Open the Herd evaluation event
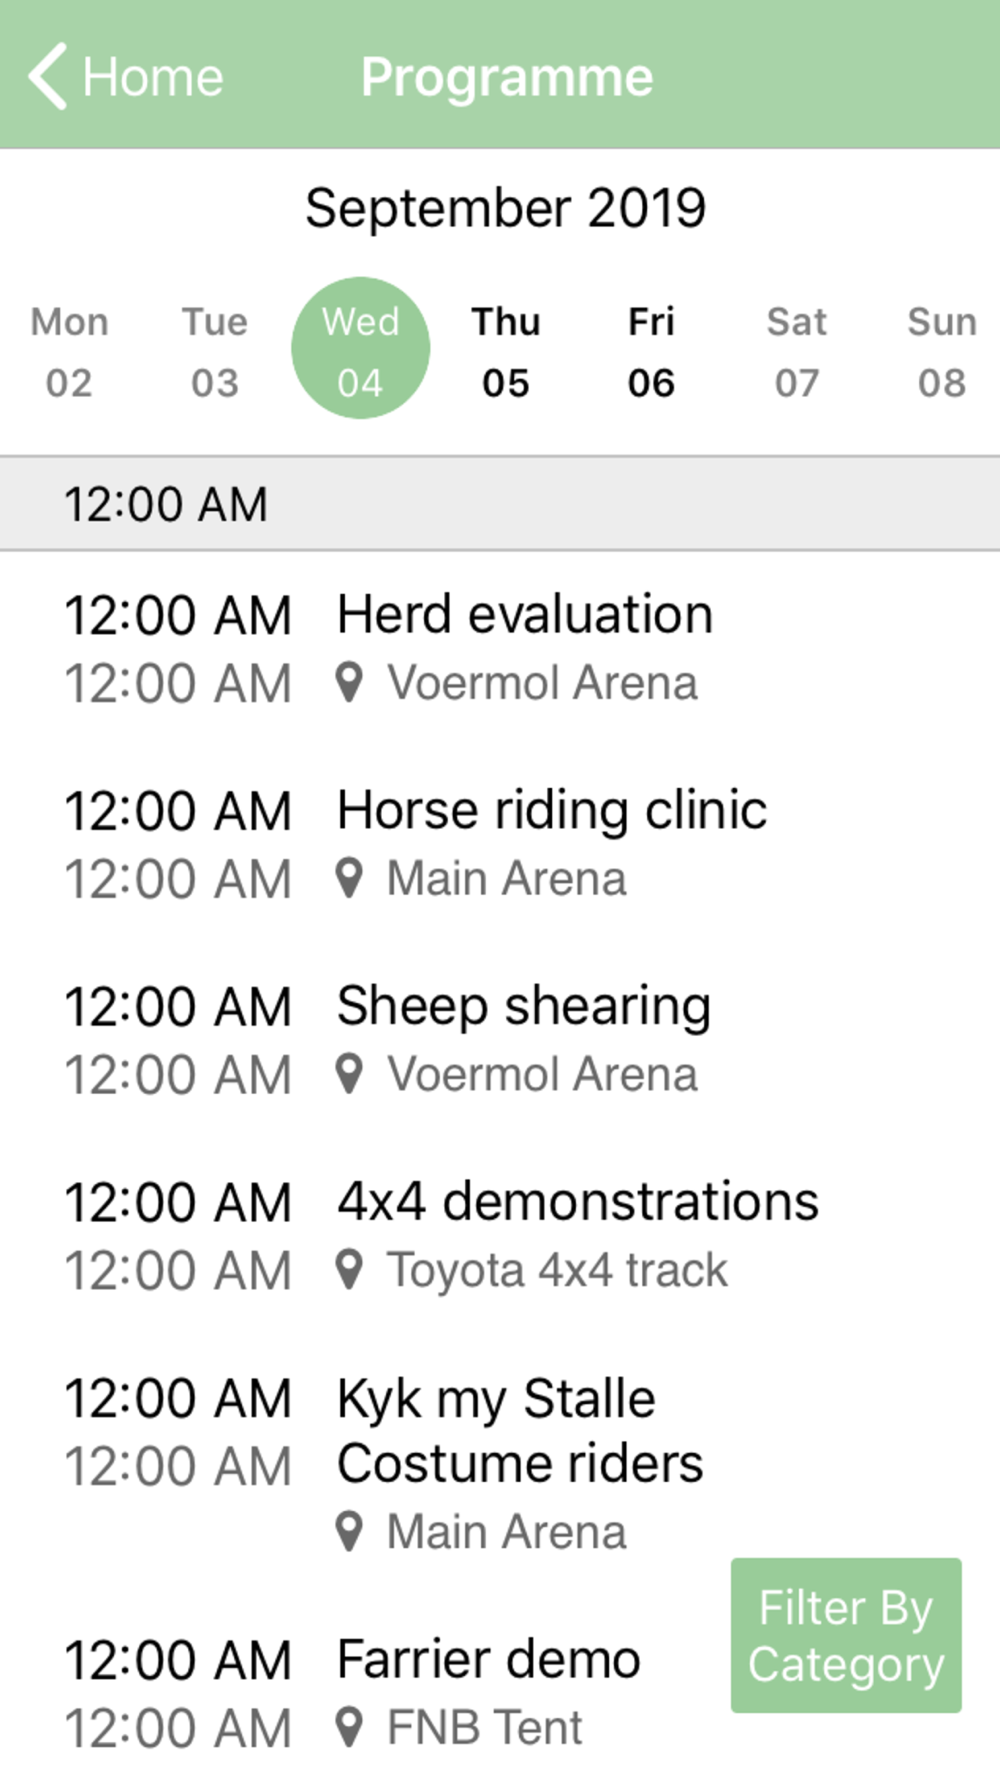This screenshot has height=1778, width=1000. pyautogui.click(x=500, y=648)
